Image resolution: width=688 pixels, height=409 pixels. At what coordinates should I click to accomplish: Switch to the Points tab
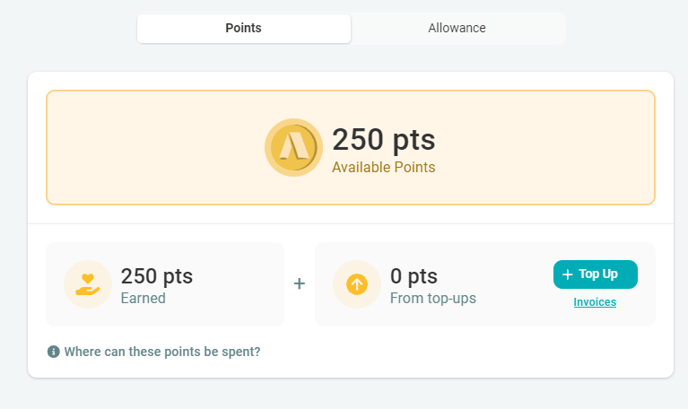click(244, 28)
